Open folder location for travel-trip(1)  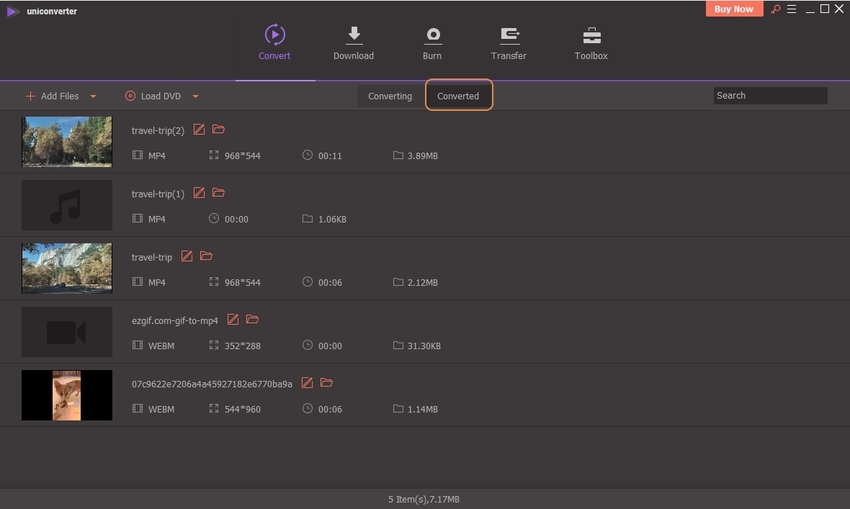click(x=219, y=192)
